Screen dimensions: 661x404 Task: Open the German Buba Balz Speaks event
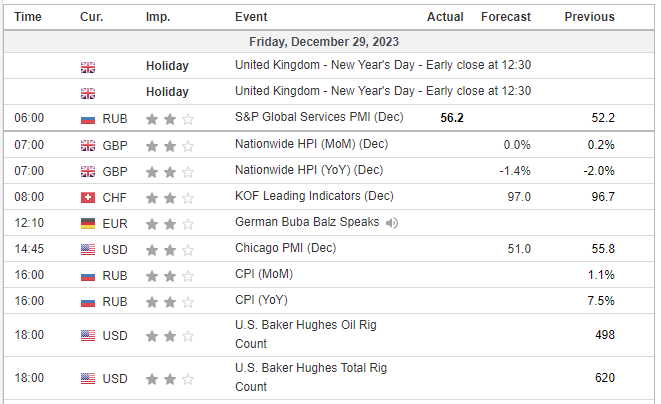click(307, 222)
